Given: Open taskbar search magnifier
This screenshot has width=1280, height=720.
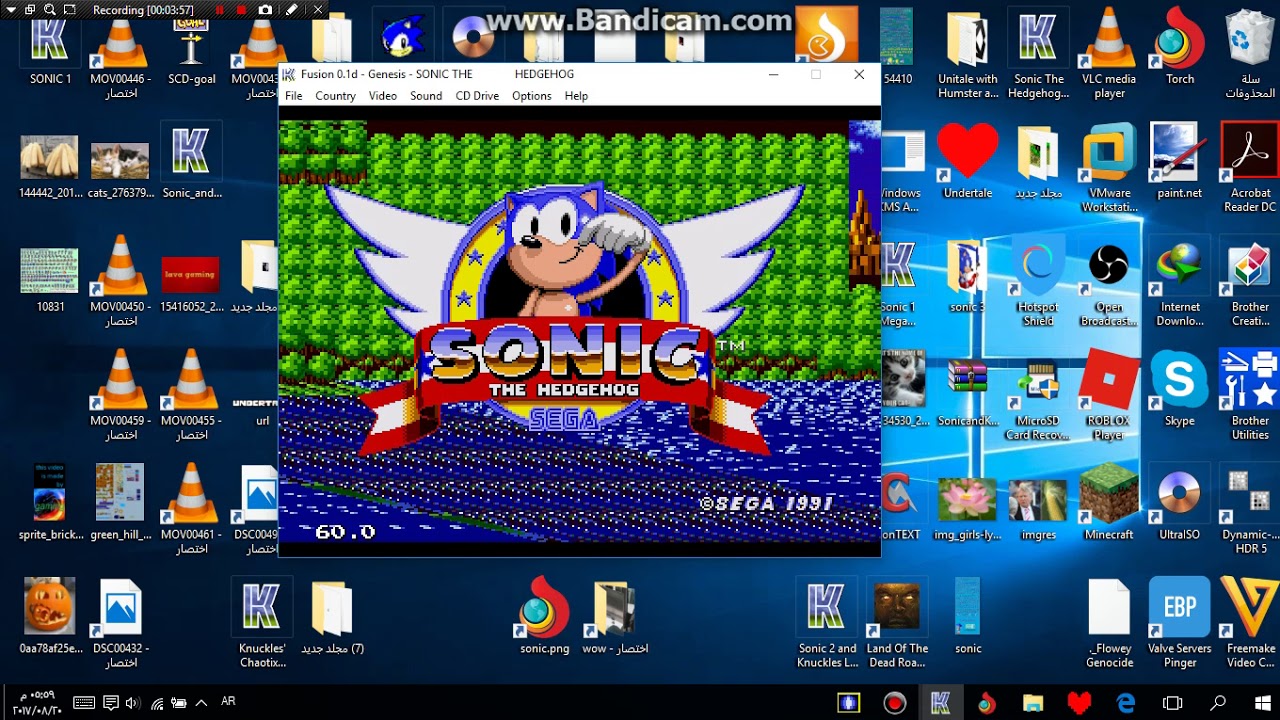Looking at the screenshot, I should pyautogui.click(x=1218, y=703).
